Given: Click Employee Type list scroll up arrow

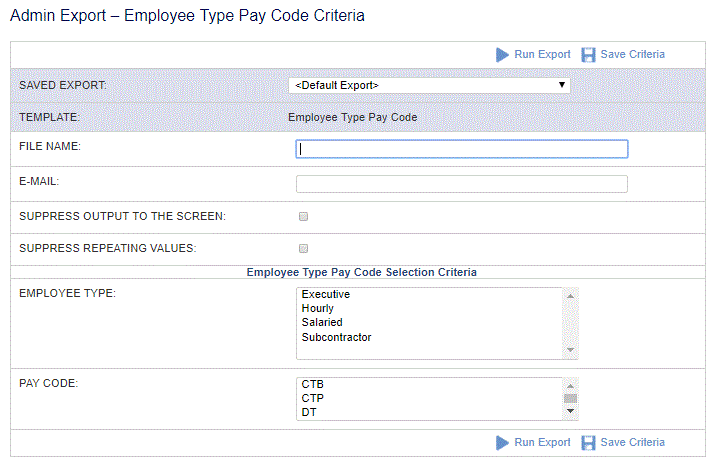Looking at the screenshot, I should [x=570, y=296].
